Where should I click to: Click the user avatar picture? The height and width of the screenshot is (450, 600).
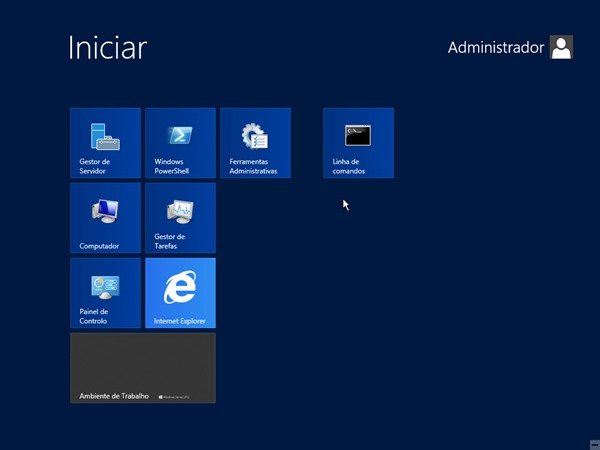561,47
